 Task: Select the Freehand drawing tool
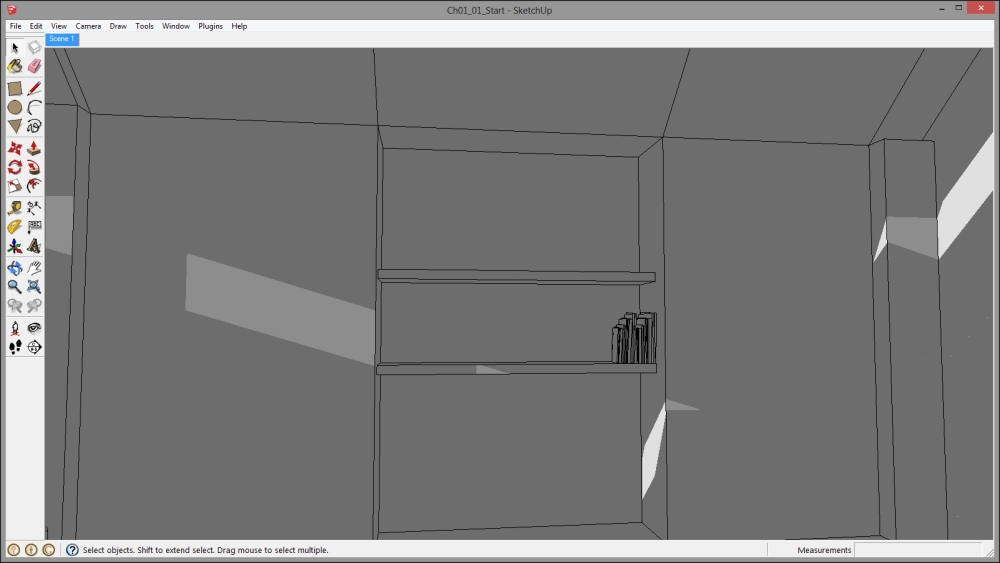pyautogui.click(x=34, y=126)
